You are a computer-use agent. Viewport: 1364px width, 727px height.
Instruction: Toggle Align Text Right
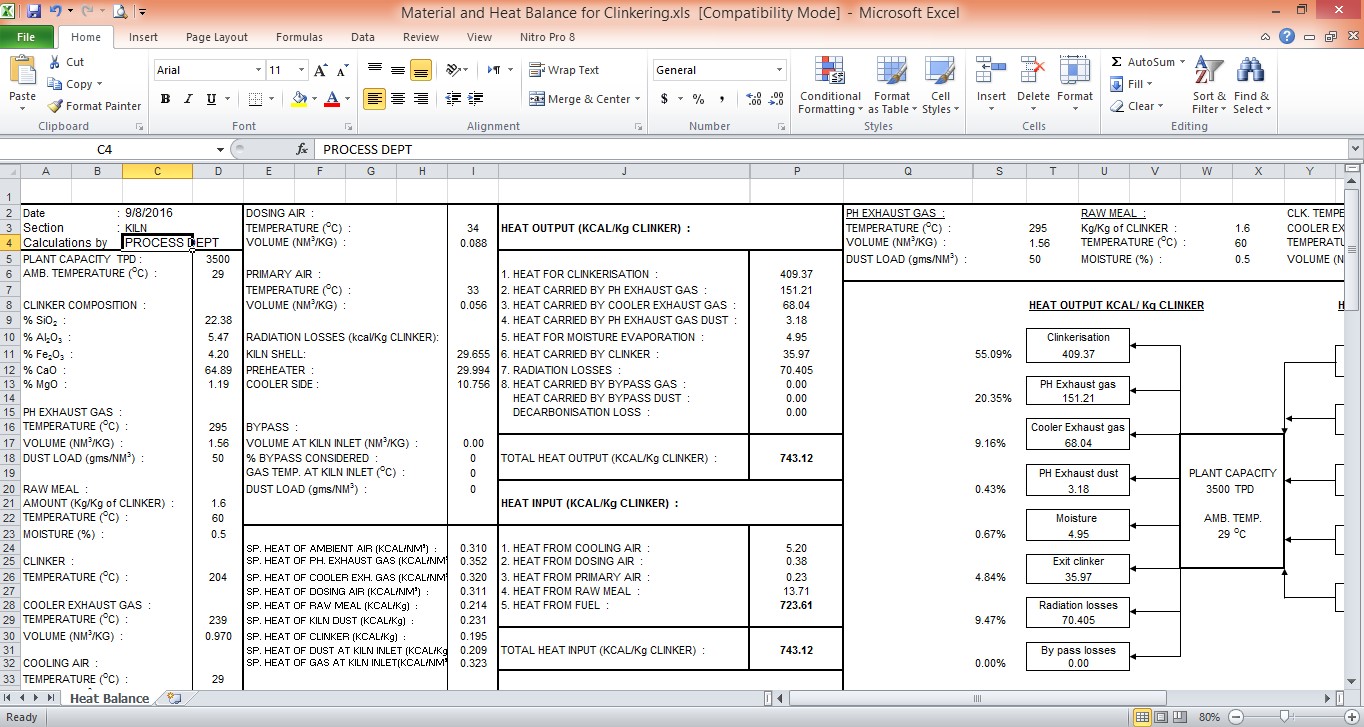pyautogui.click(x=421, y=99)
